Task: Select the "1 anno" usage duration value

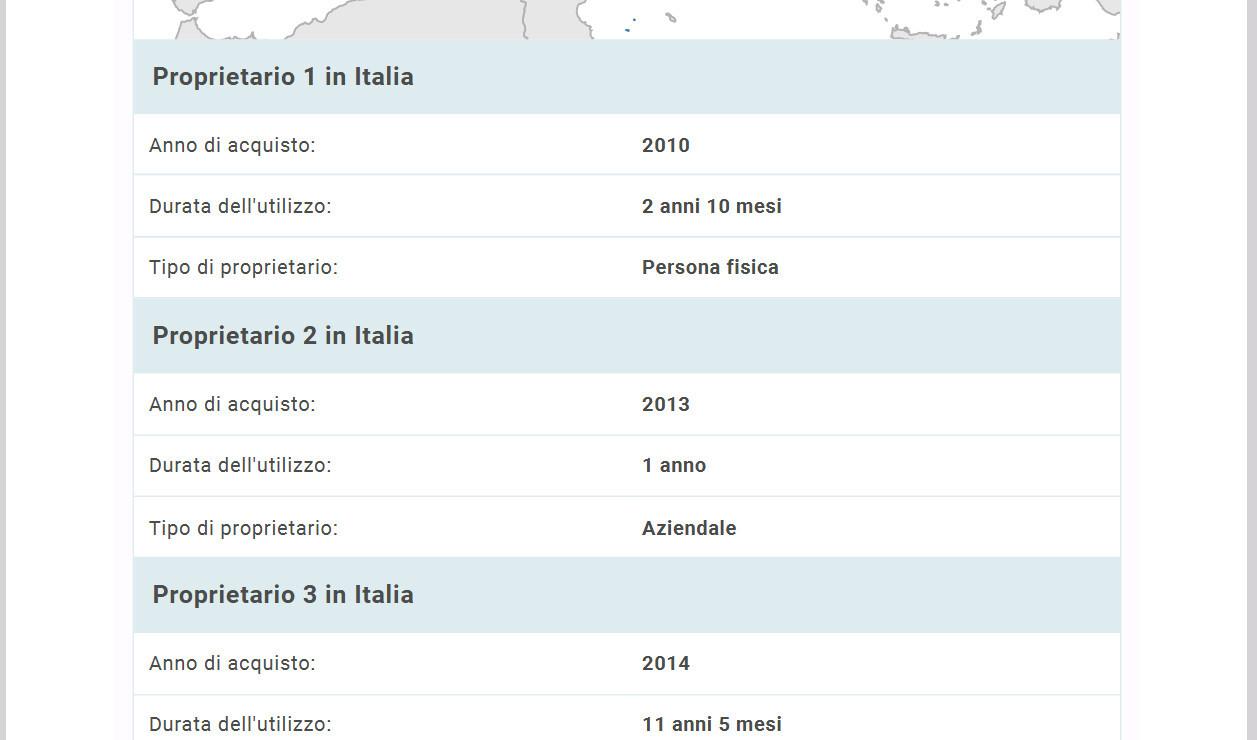Action: click(674, 466)
